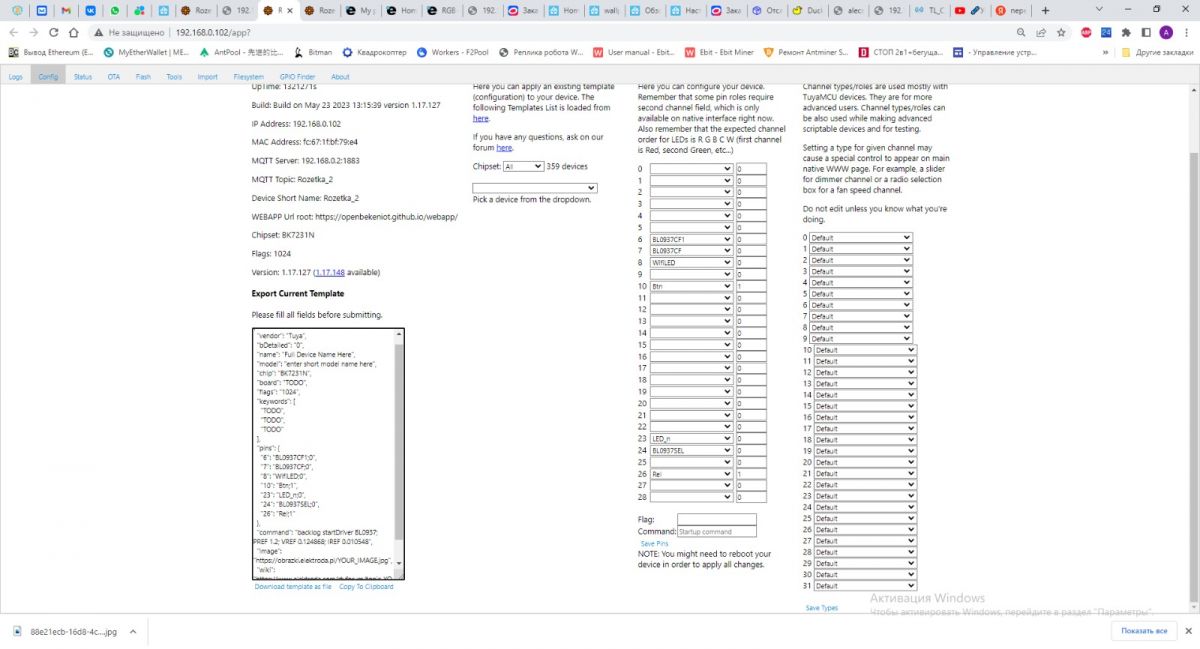Open channel 0 type dropdown set to Default

[861, 238]
